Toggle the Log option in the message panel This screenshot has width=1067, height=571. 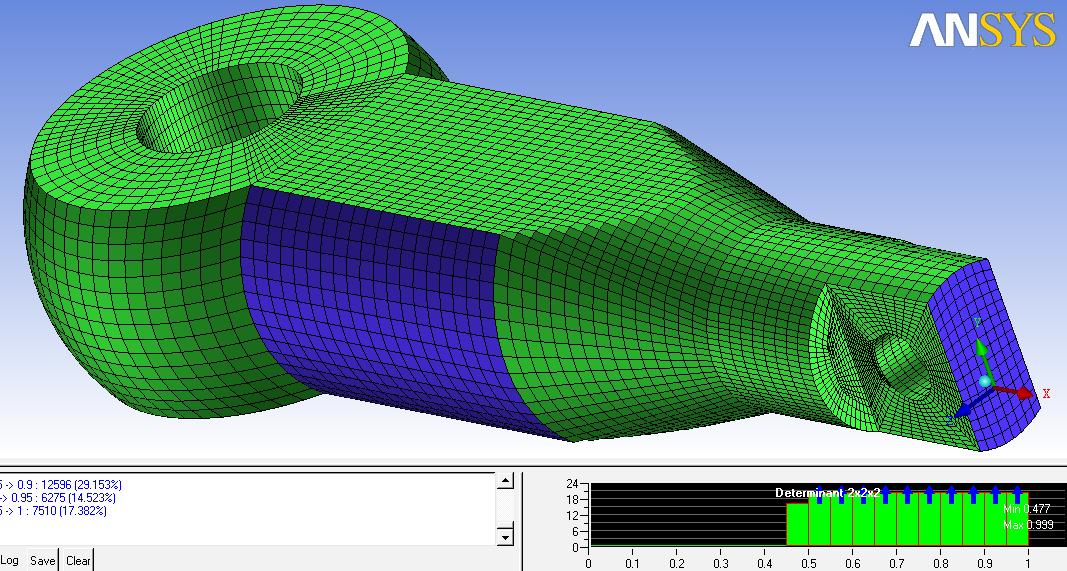click(9, 561)
